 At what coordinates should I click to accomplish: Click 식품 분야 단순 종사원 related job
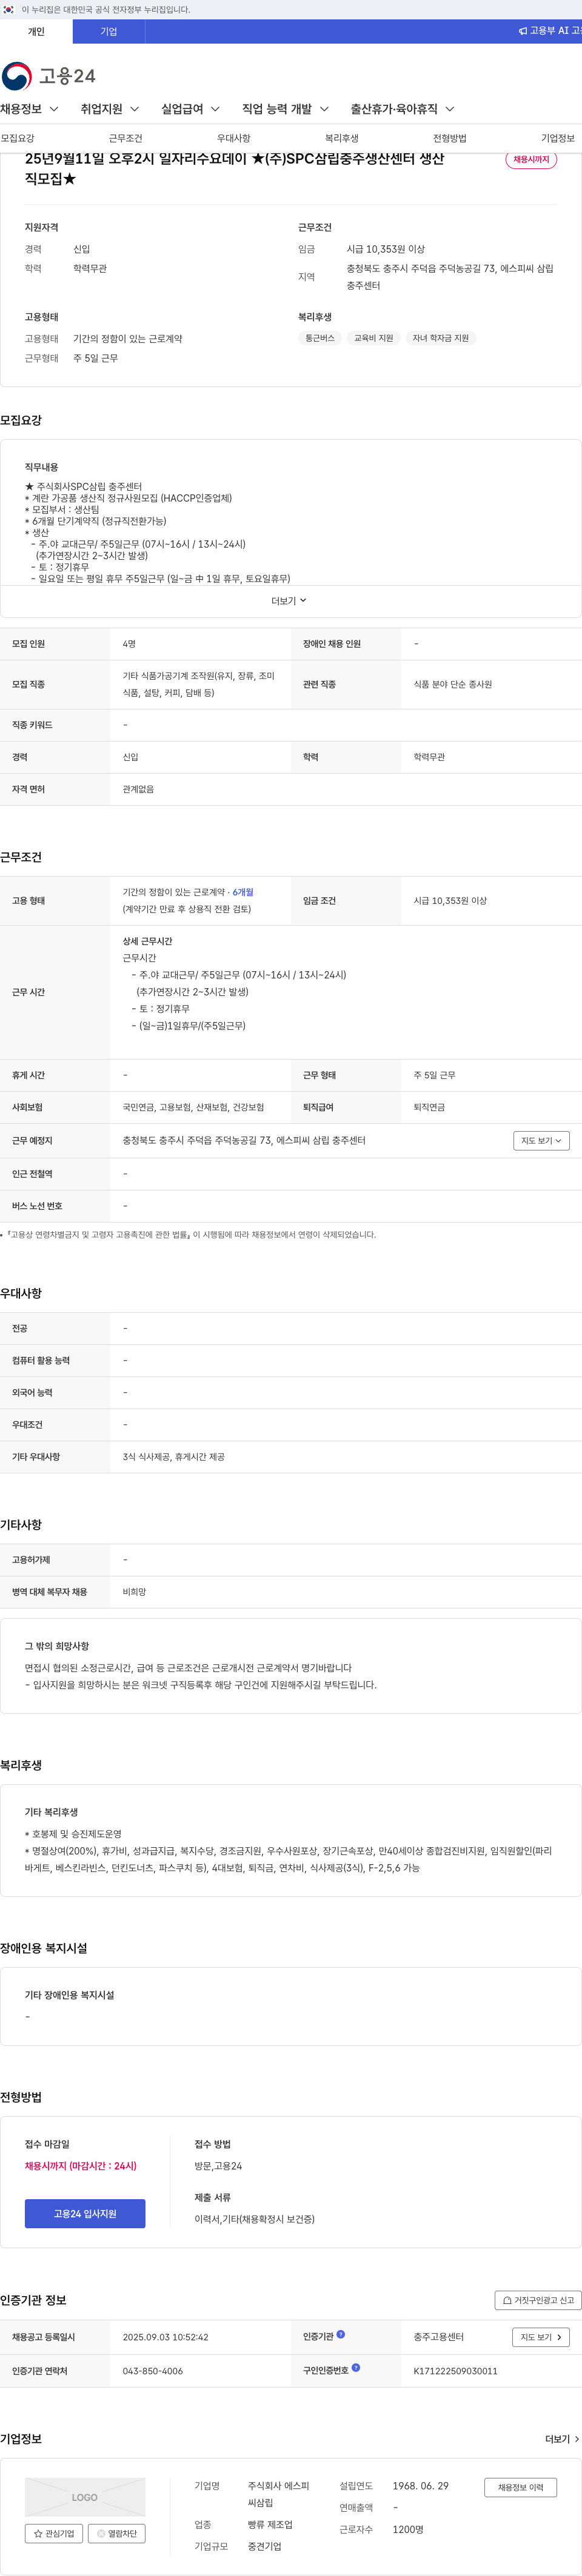point(453,685)
